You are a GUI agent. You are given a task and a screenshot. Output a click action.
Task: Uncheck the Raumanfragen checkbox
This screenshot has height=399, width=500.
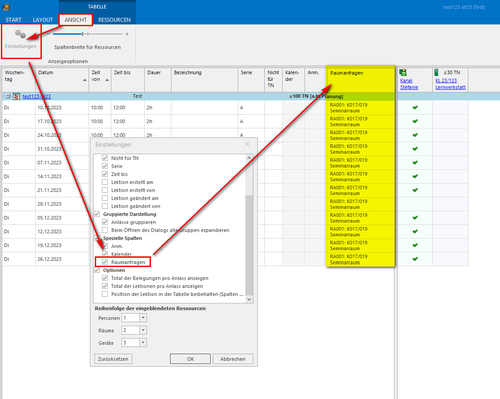pyautogui.click(x=105, y=262)
